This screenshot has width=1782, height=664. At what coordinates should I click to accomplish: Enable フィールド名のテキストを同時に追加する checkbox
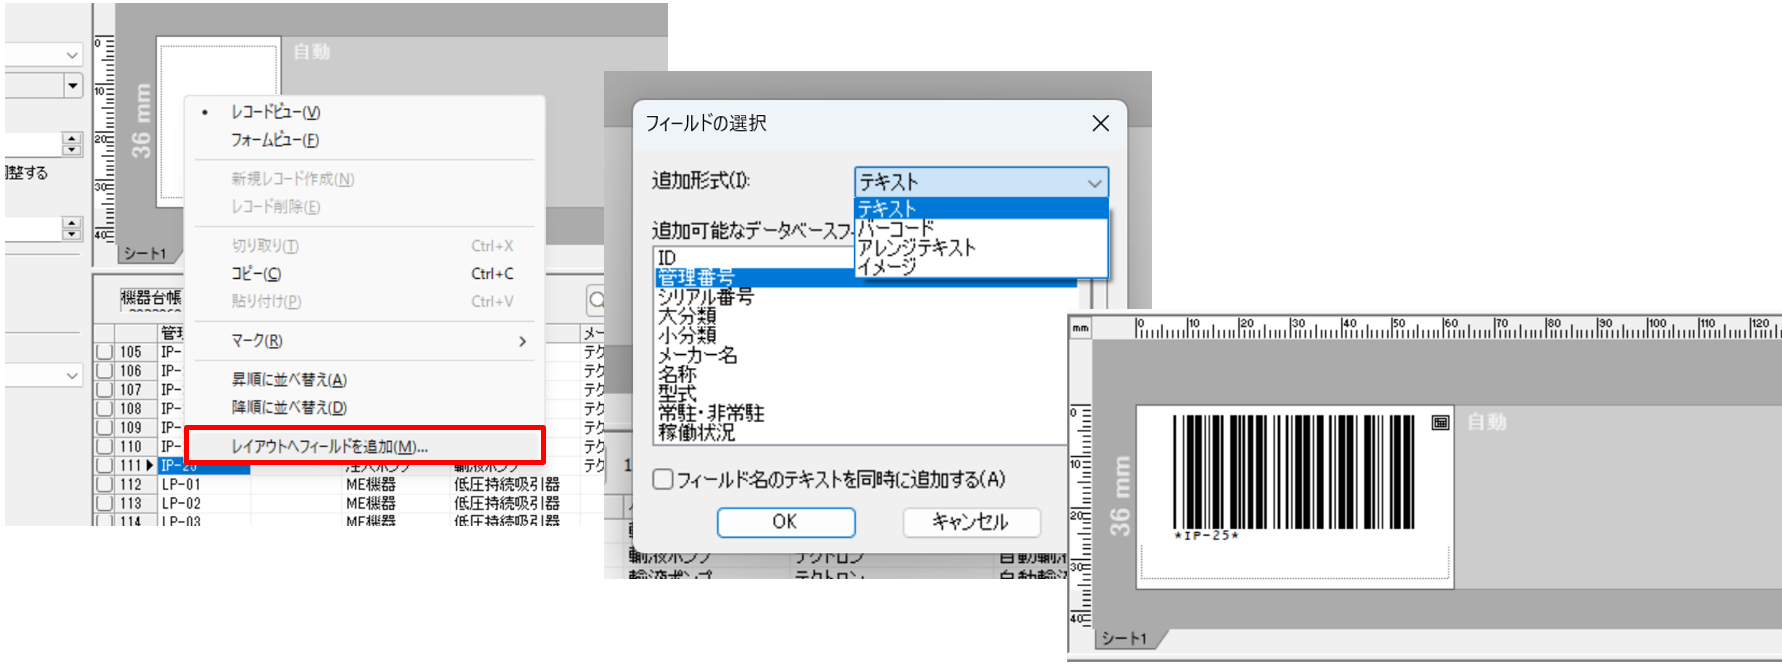(662, 479)
